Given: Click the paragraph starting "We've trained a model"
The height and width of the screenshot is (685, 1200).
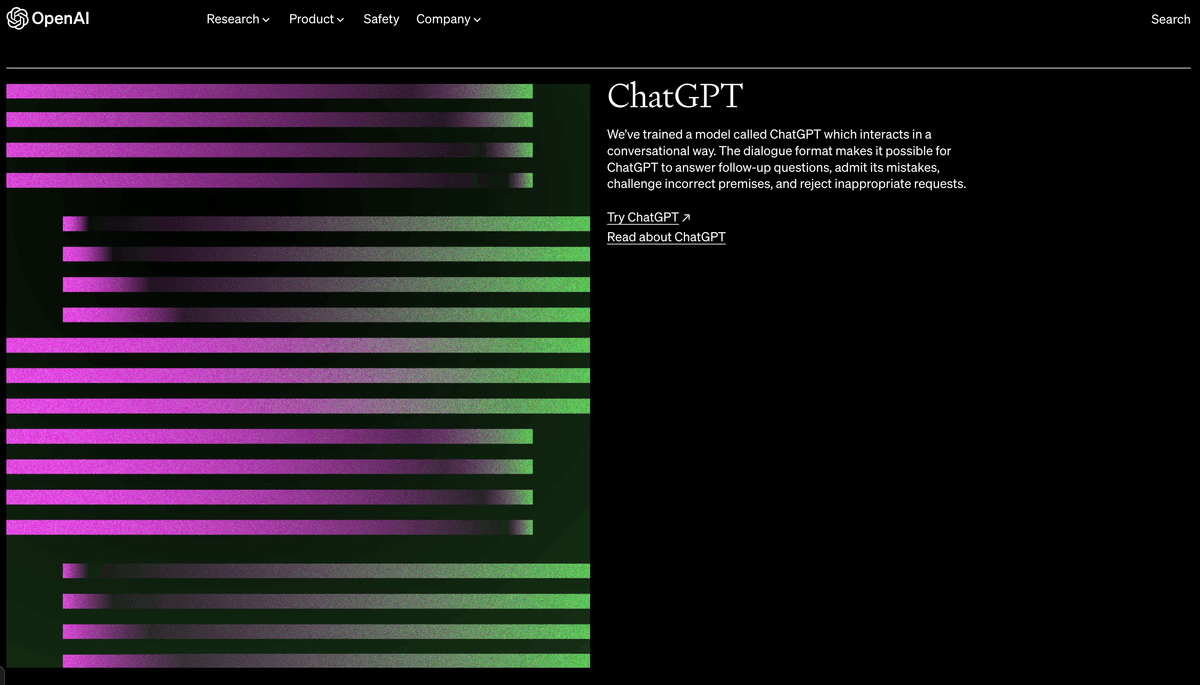Looking at the screenshot, I should click(x=786, y=159).
